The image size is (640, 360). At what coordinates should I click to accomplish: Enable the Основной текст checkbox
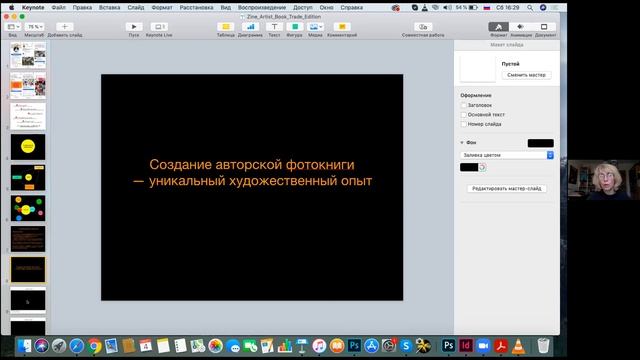(463, 115)
